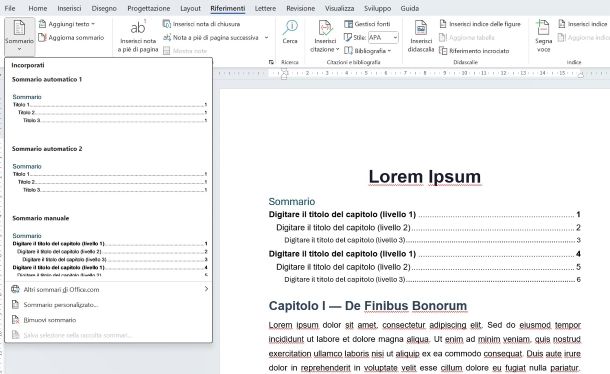This screenshot has width=610, height=374.
Task: Switch to the Home tab
Action: pos(38,8)
